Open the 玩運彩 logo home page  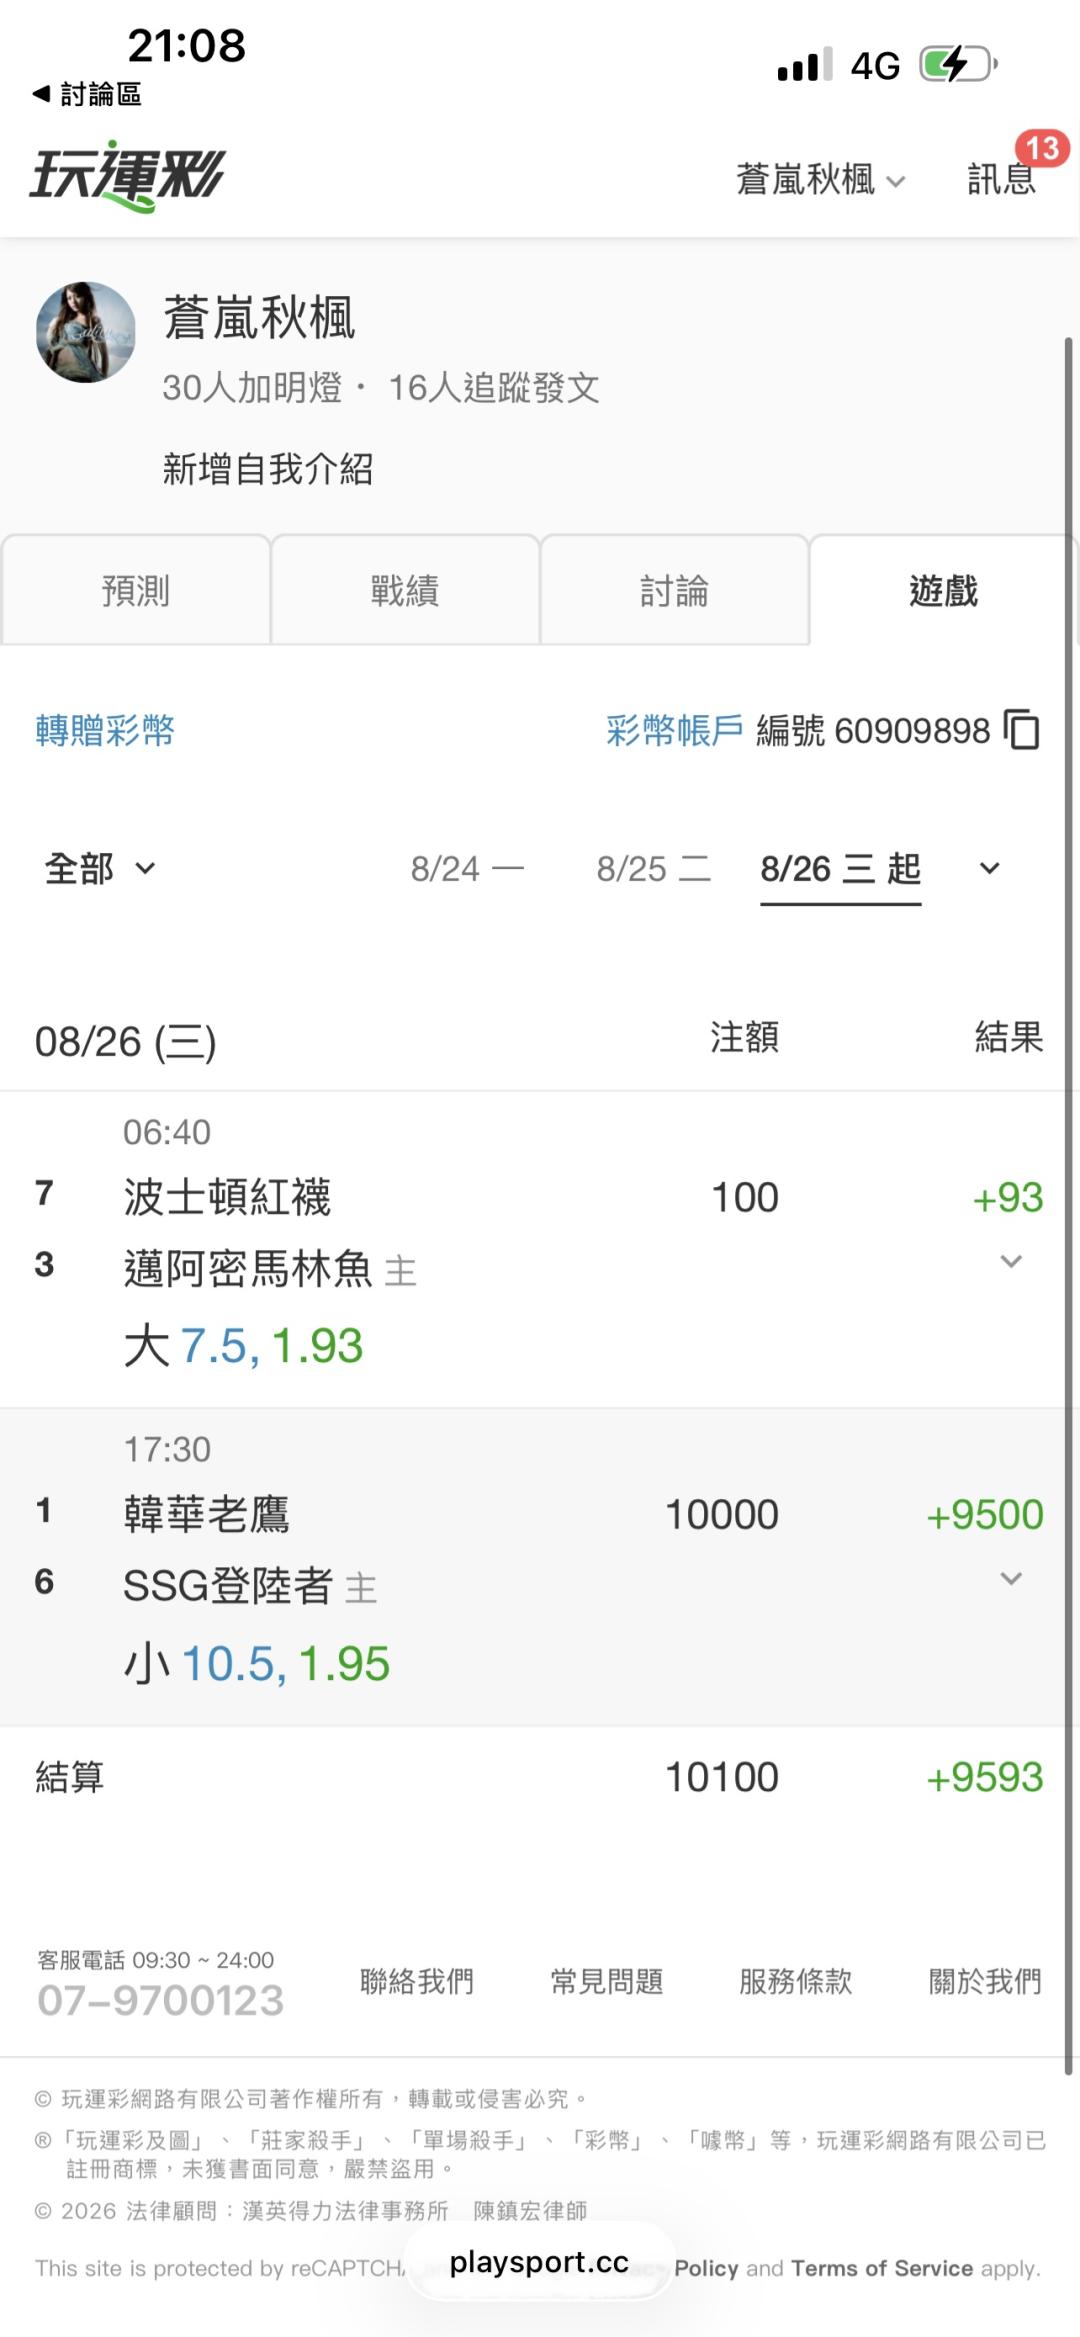click(128, 176)
